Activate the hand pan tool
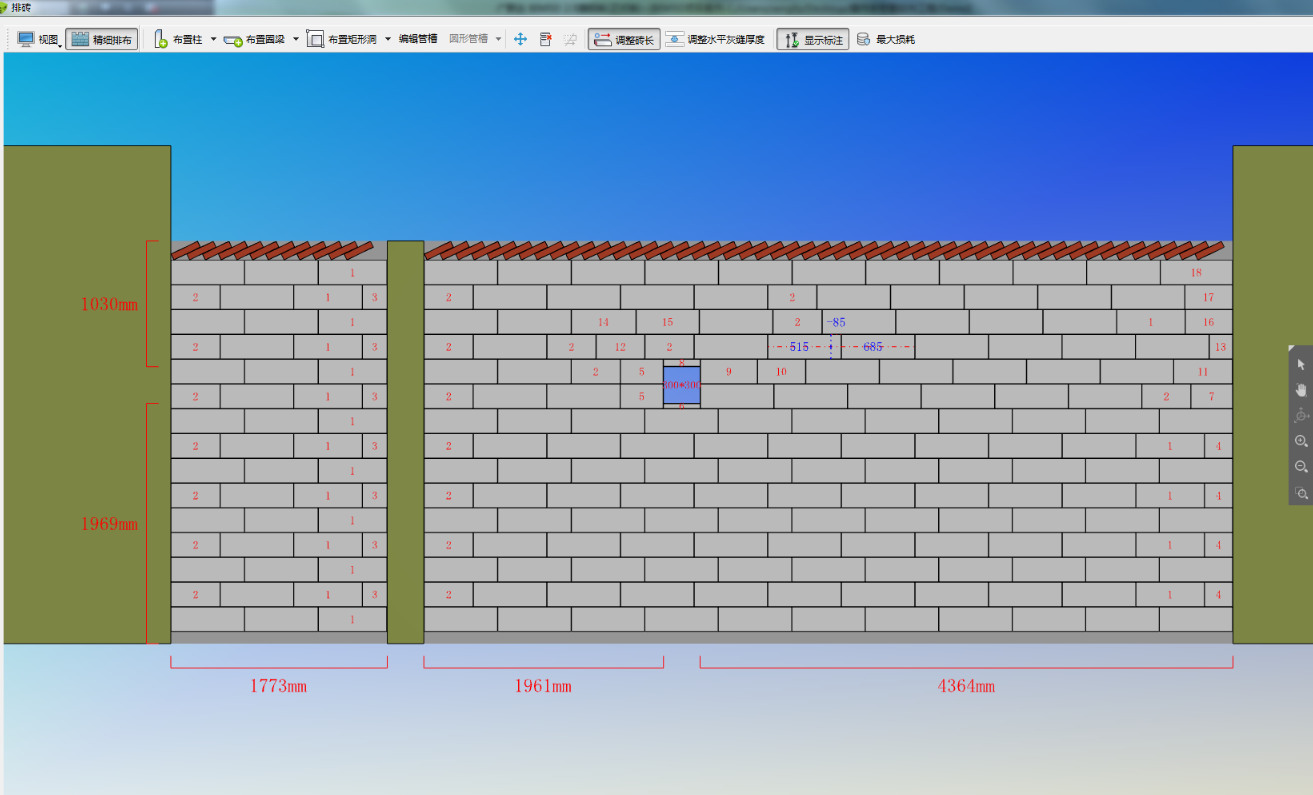Image resolution: width=1313 pixels, height=795 pixels. (x=1301, y=390)
